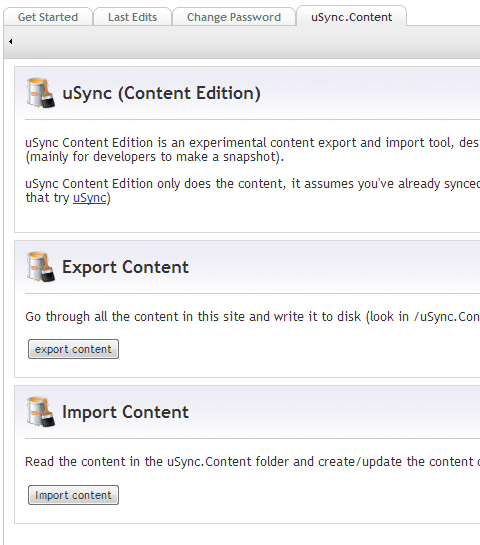The width and height of the screenshot is (480, 545).
Task: Click the paint bucket icon beside Export Content
Action: (41, 267)
